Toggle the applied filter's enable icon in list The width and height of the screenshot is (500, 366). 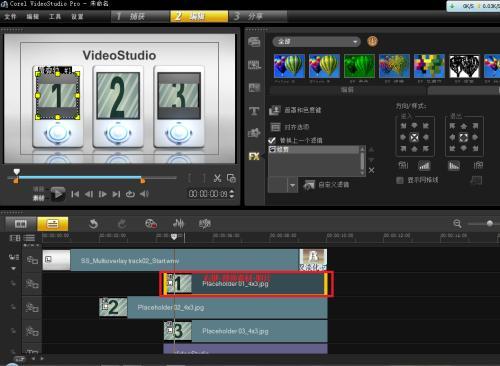pos(272,149)
